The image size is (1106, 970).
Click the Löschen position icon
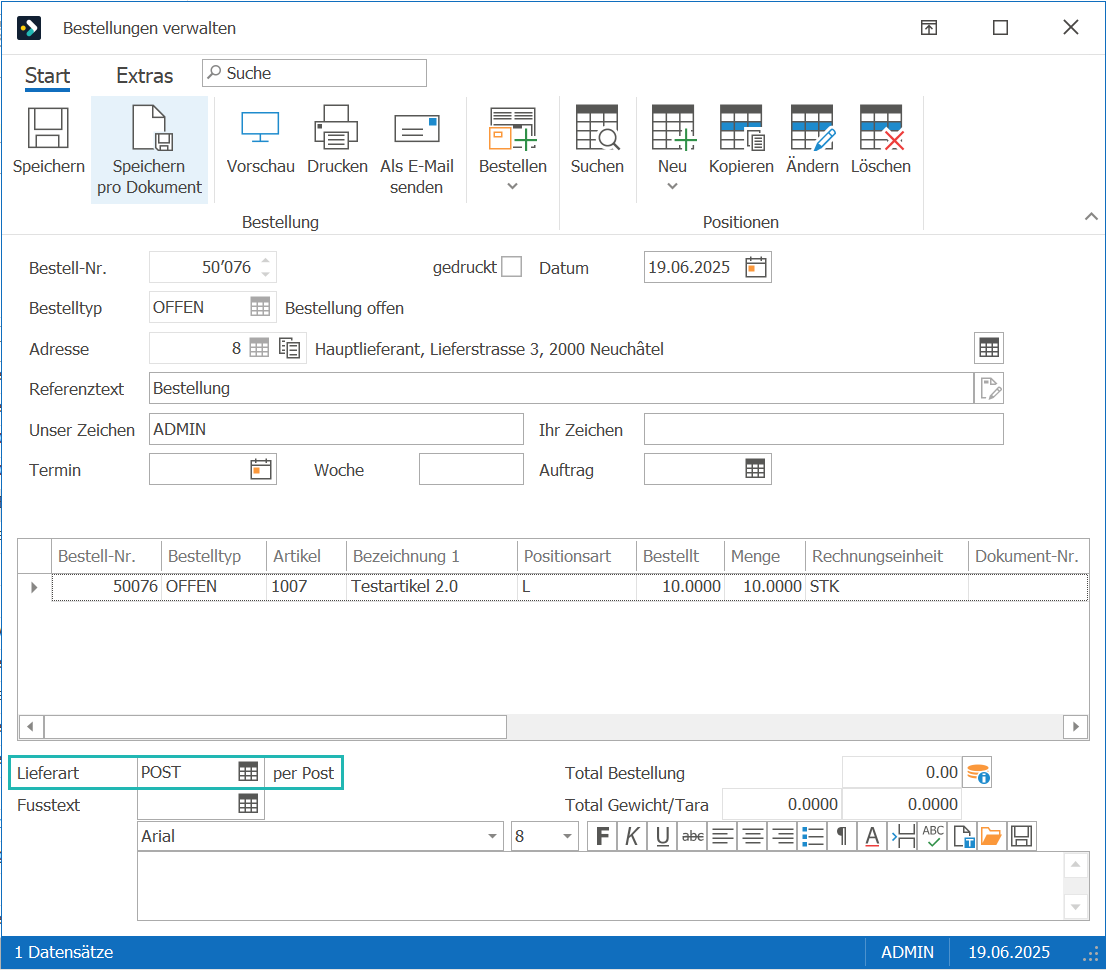[x=881, y=128]
